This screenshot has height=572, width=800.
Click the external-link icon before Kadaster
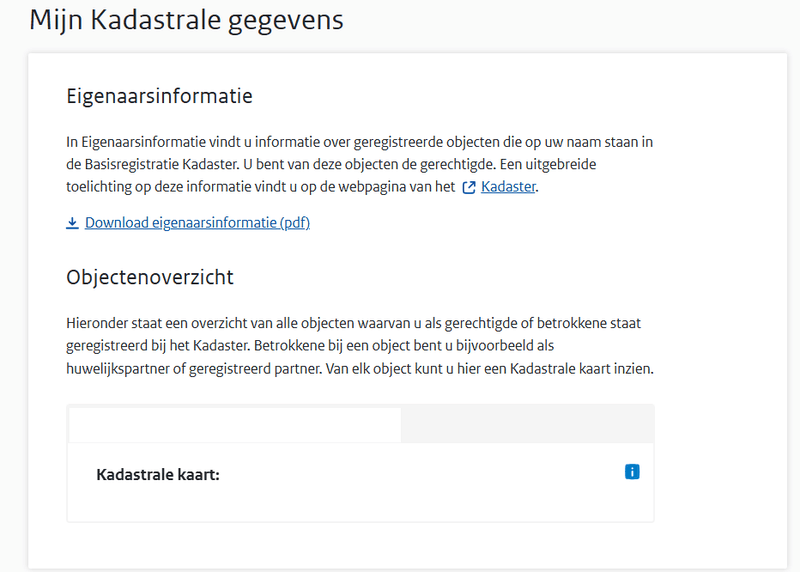click(469, 188)
